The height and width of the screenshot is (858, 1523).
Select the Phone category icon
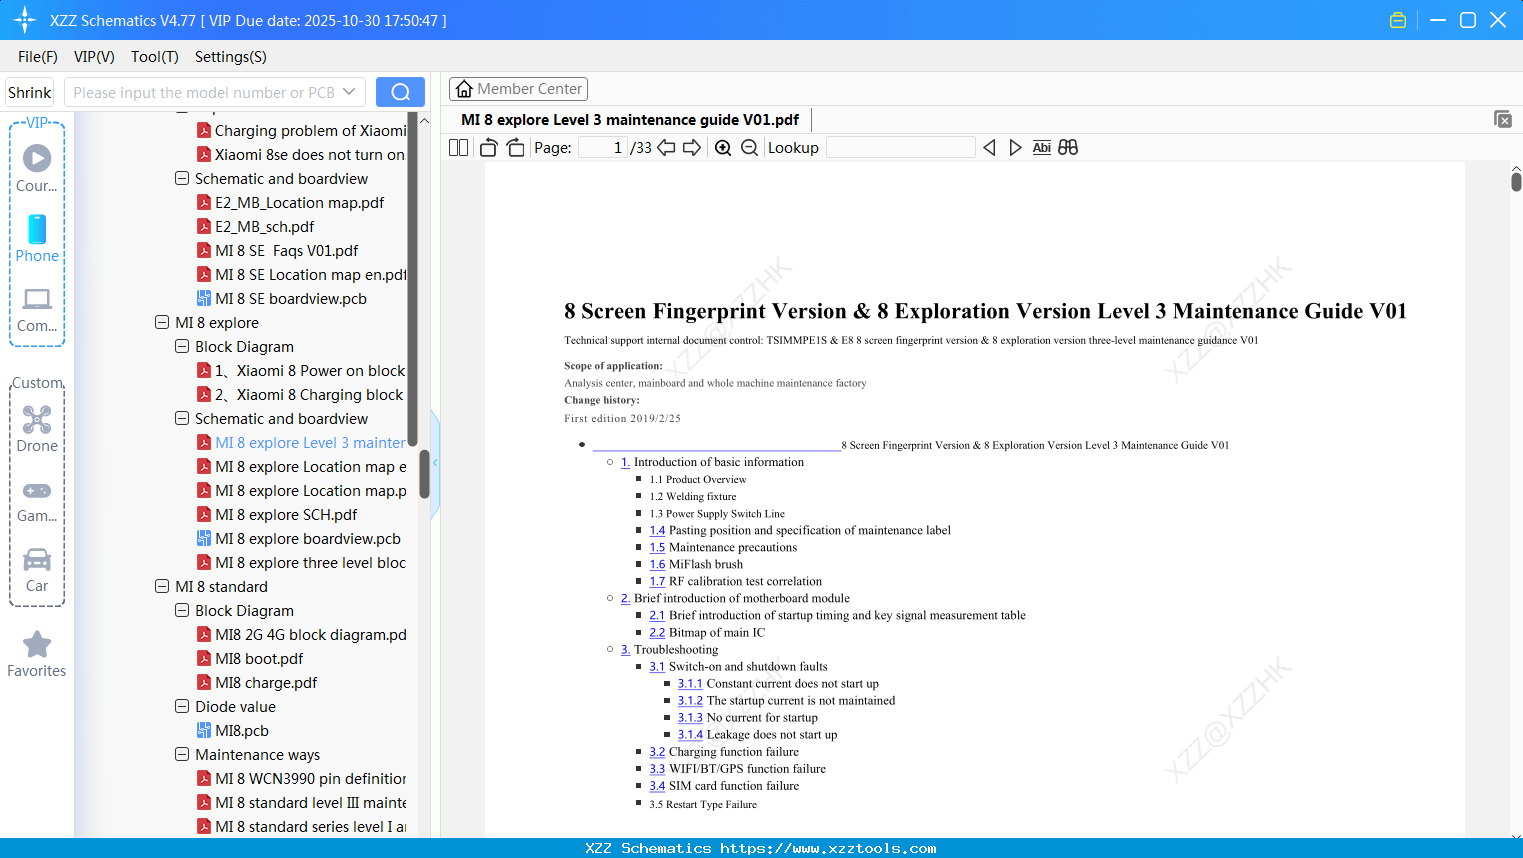(37, 238)
